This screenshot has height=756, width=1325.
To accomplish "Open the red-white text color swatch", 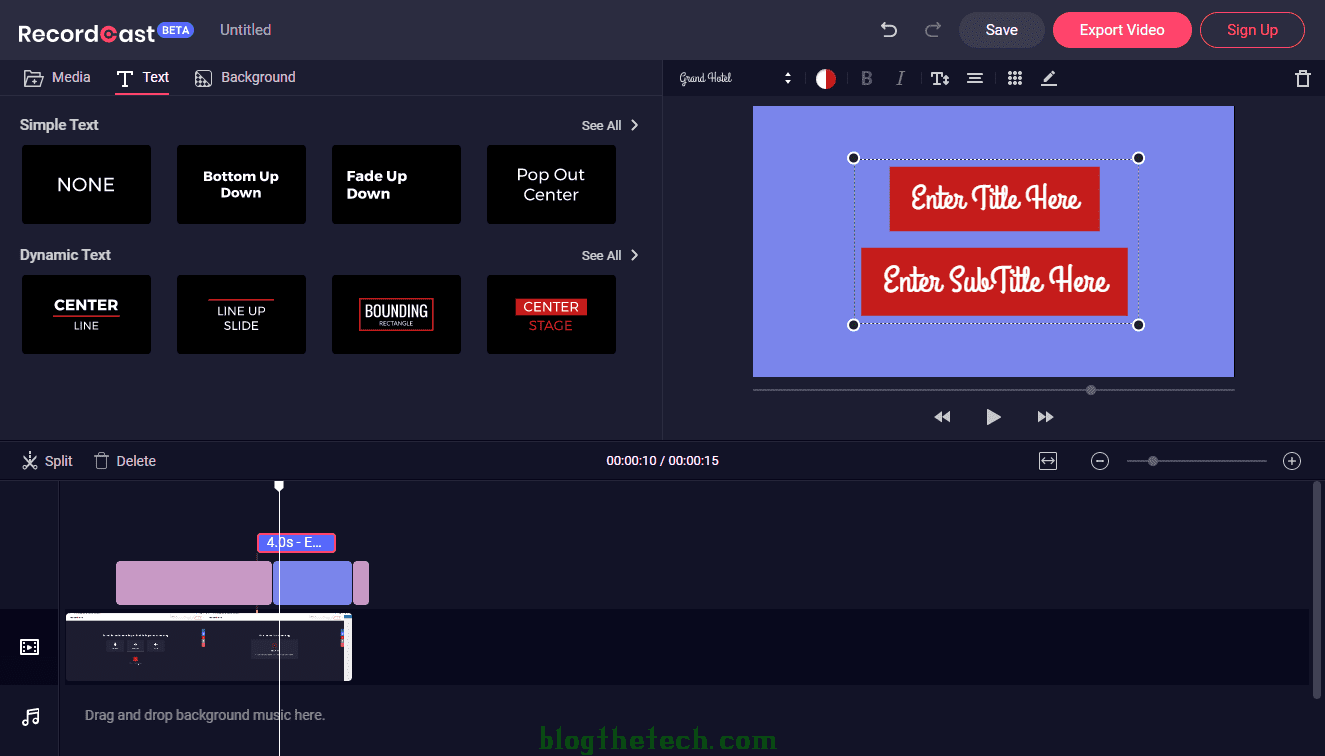I will point(825,79).
